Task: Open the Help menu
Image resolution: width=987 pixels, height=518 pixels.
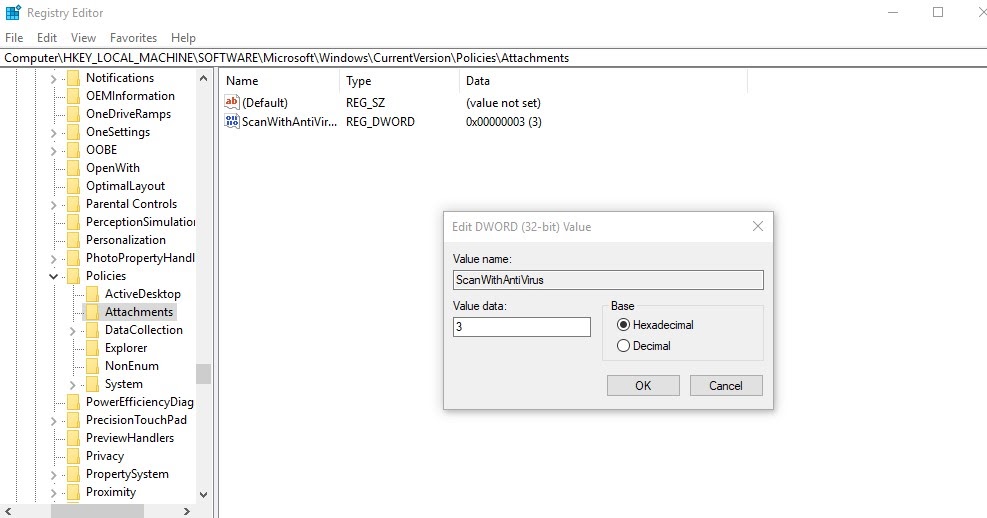Action: point(183,38)
